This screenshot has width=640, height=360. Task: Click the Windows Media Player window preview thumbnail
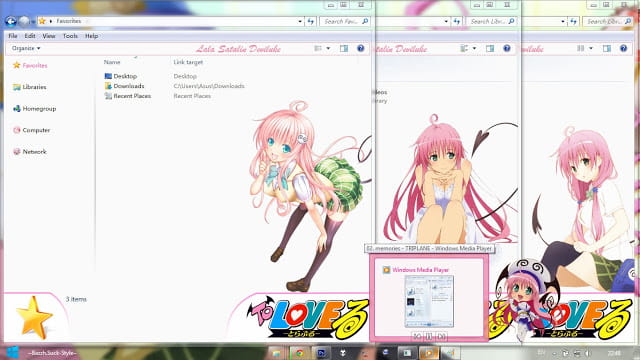click(x=429, y=301)
